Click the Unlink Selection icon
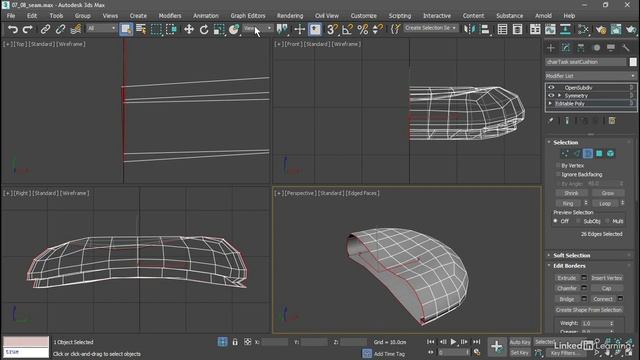Viewport: 640px width, 360px height. (60, 29)
